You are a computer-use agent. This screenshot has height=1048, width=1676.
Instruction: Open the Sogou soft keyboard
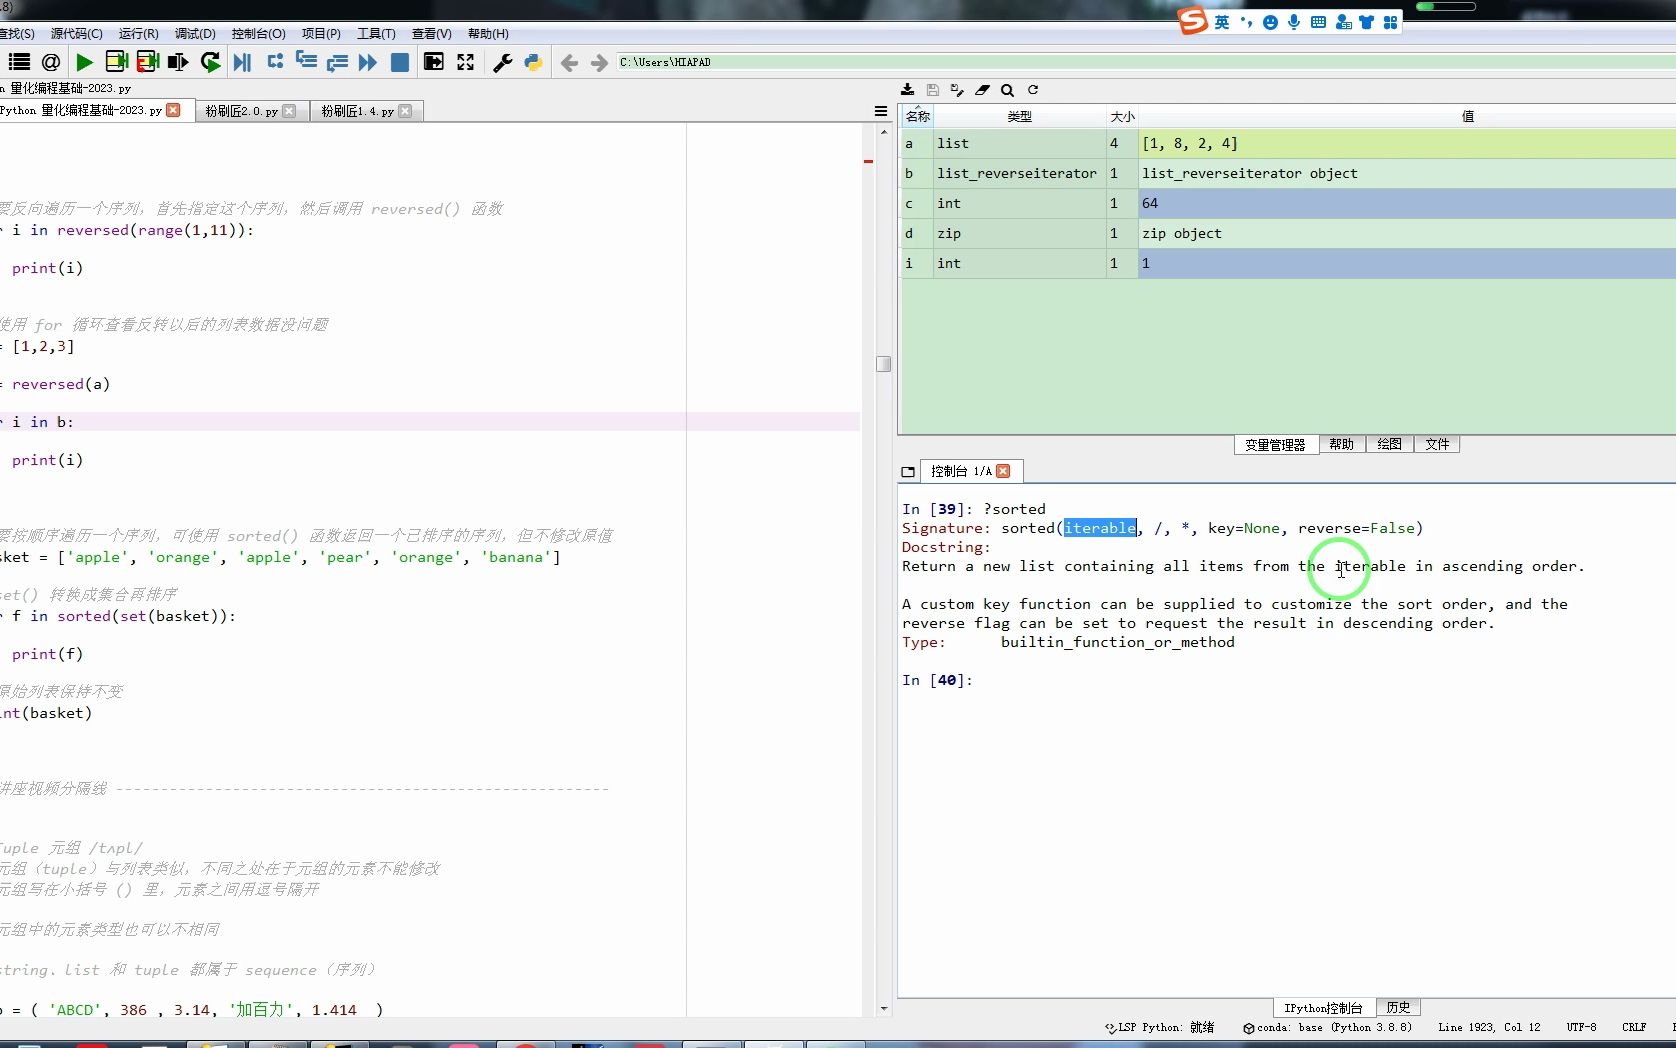click(x=1318, y=22)
